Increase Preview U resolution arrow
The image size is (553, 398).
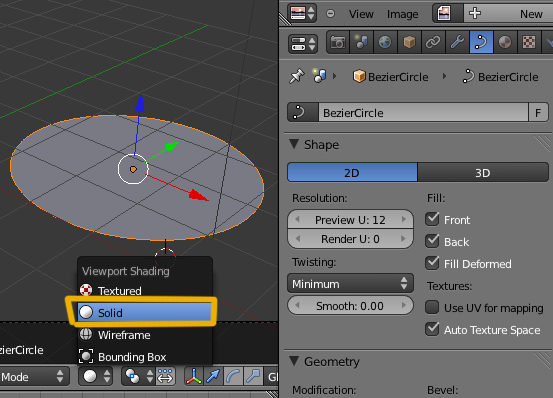coord(404,219)
